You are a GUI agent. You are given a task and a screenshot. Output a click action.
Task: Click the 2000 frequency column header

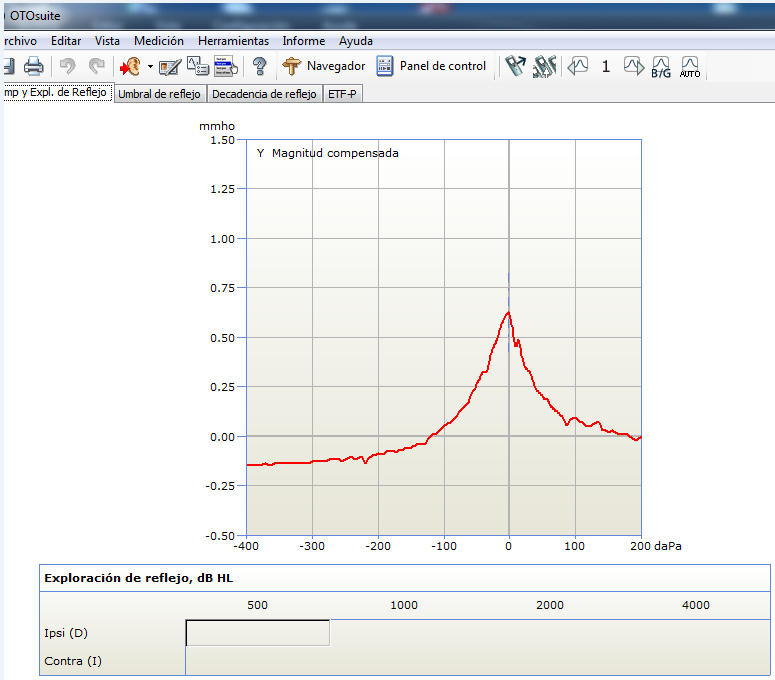coord(550,605)
